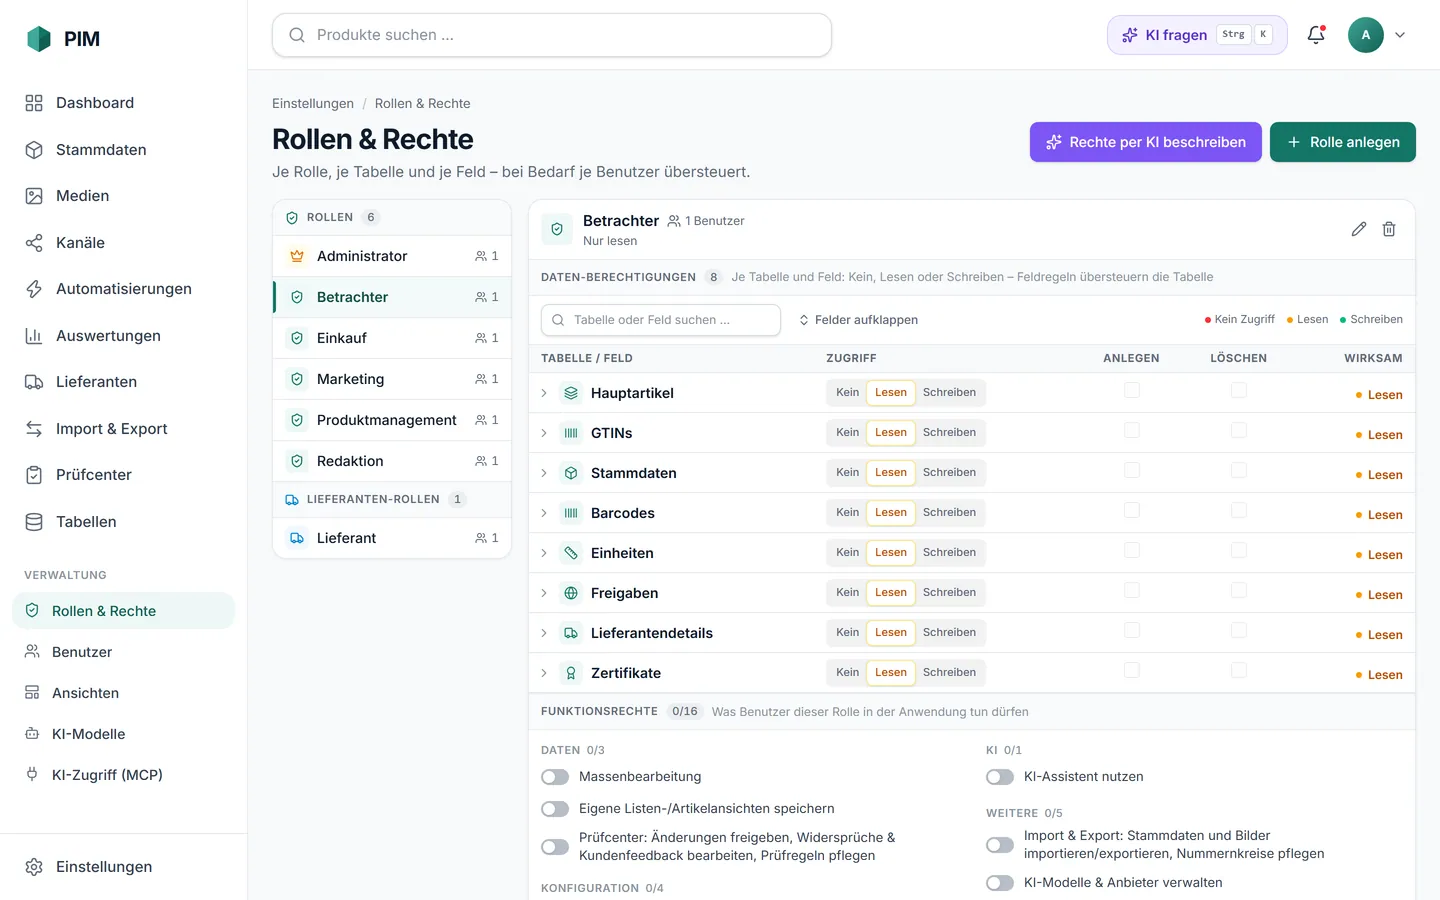Screen dimensions: 1440x900
Task: Click the PIM logo icon
Action: tap(38, 39)
